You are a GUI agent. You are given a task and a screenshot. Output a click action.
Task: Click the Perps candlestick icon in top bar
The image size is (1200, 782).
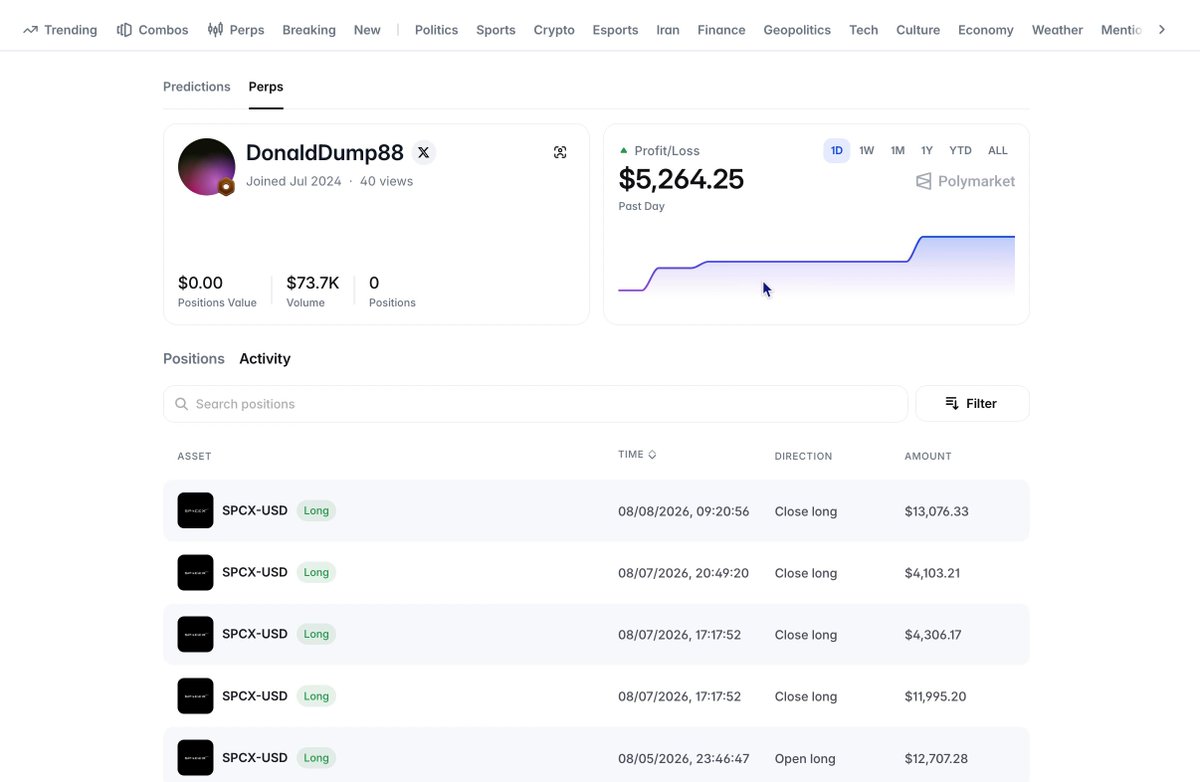(x=215, y=30)
